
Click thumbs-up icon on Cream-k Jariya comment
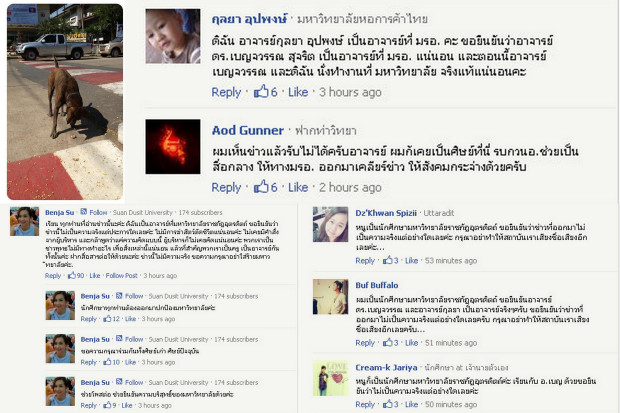click(x=388, y=404)
